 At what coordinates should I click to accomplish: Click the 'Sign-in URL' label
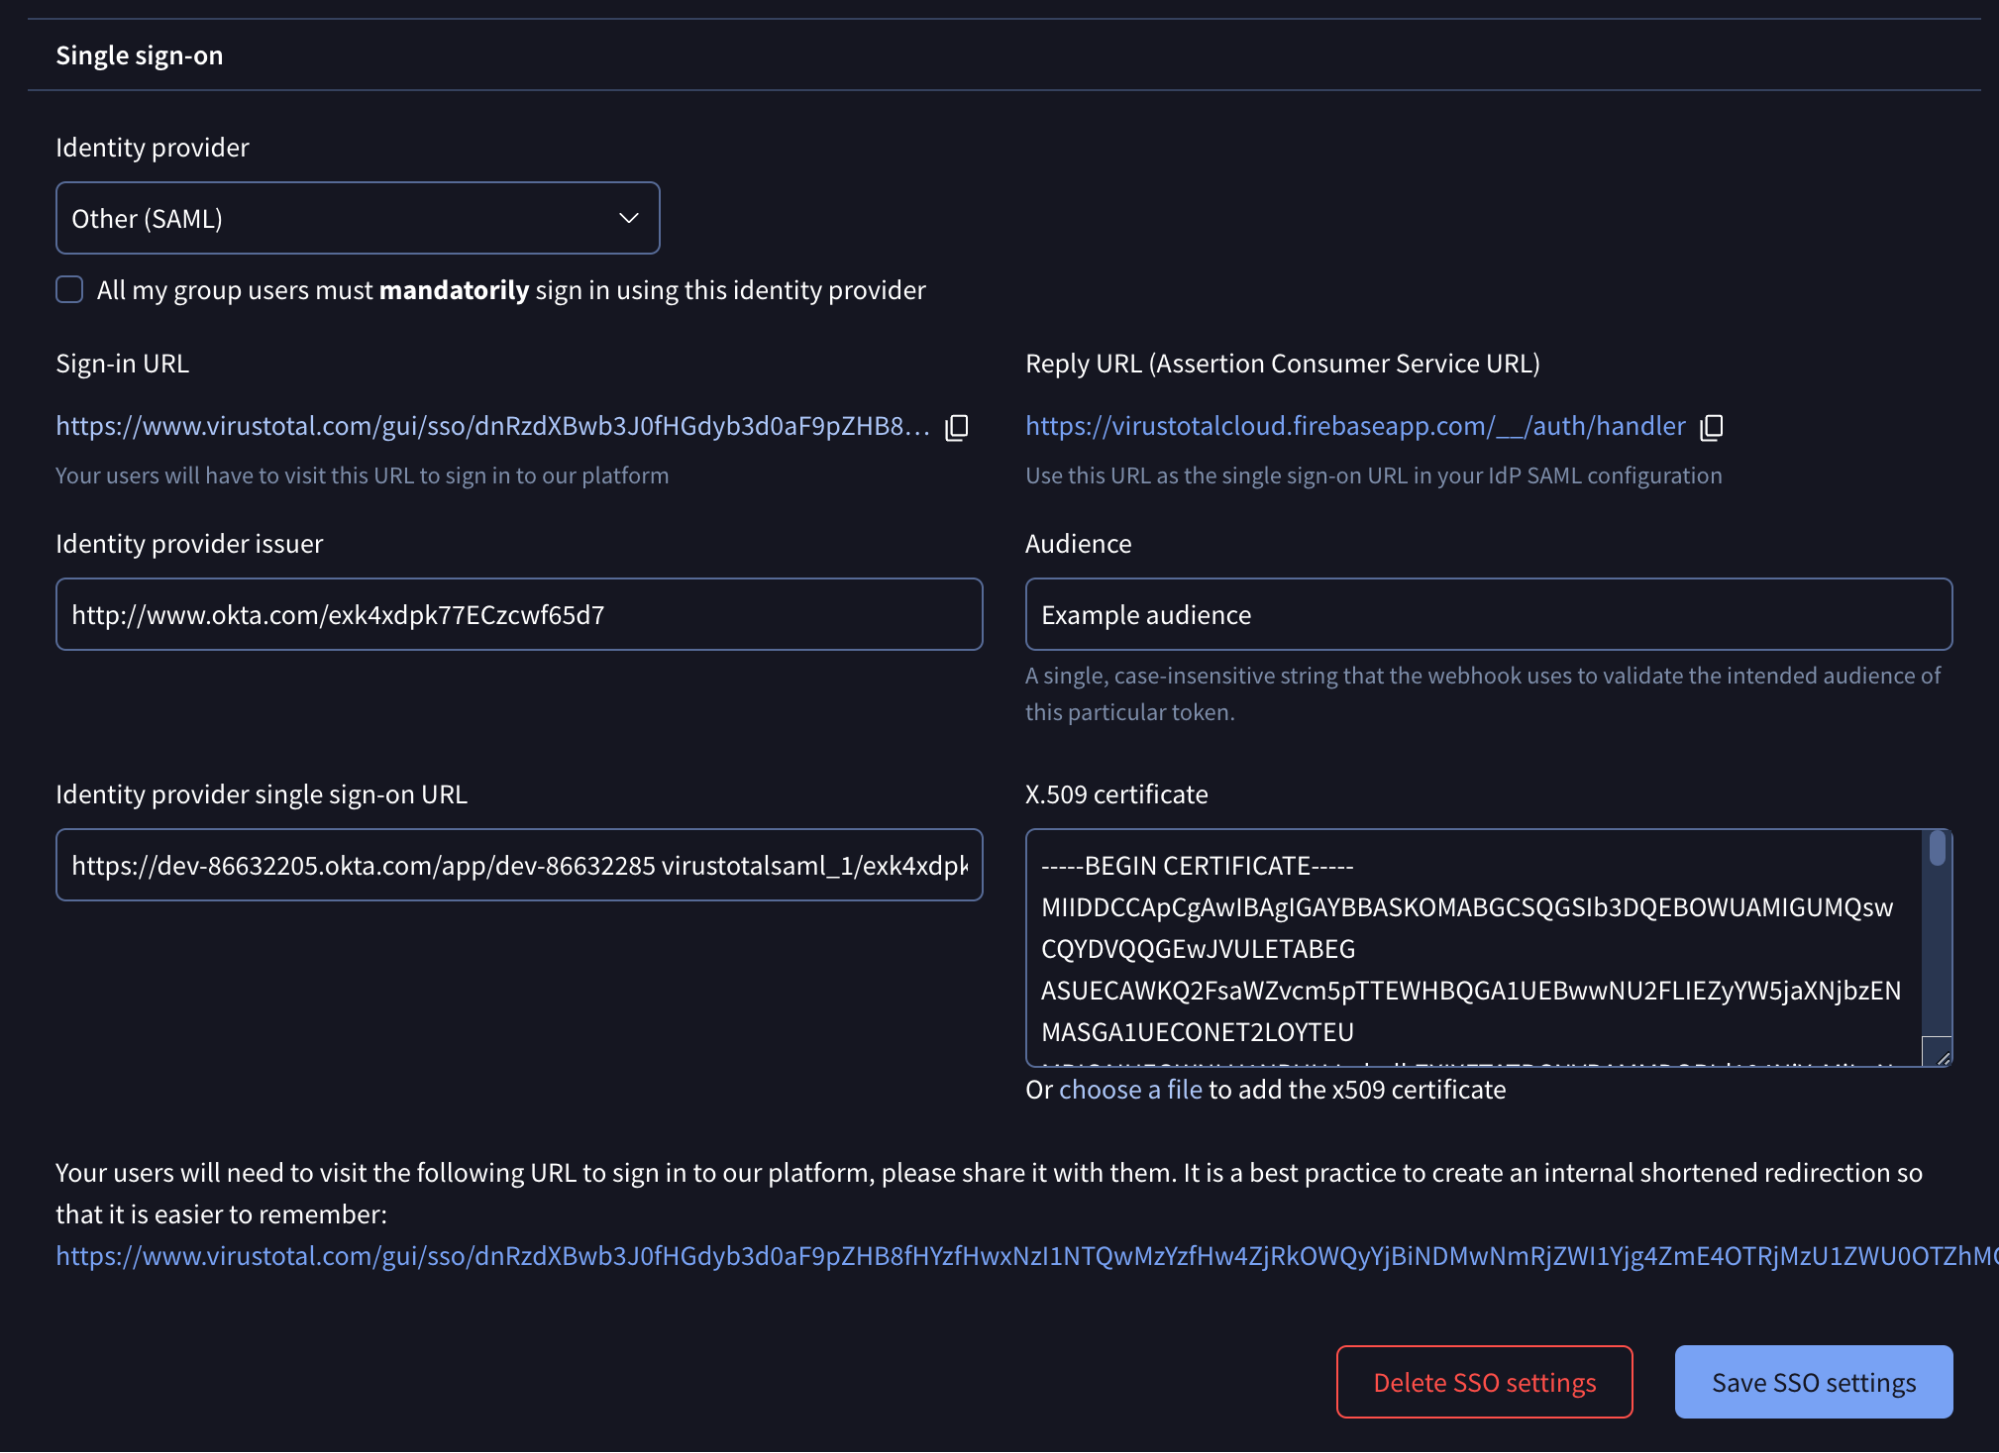point(122,364)
